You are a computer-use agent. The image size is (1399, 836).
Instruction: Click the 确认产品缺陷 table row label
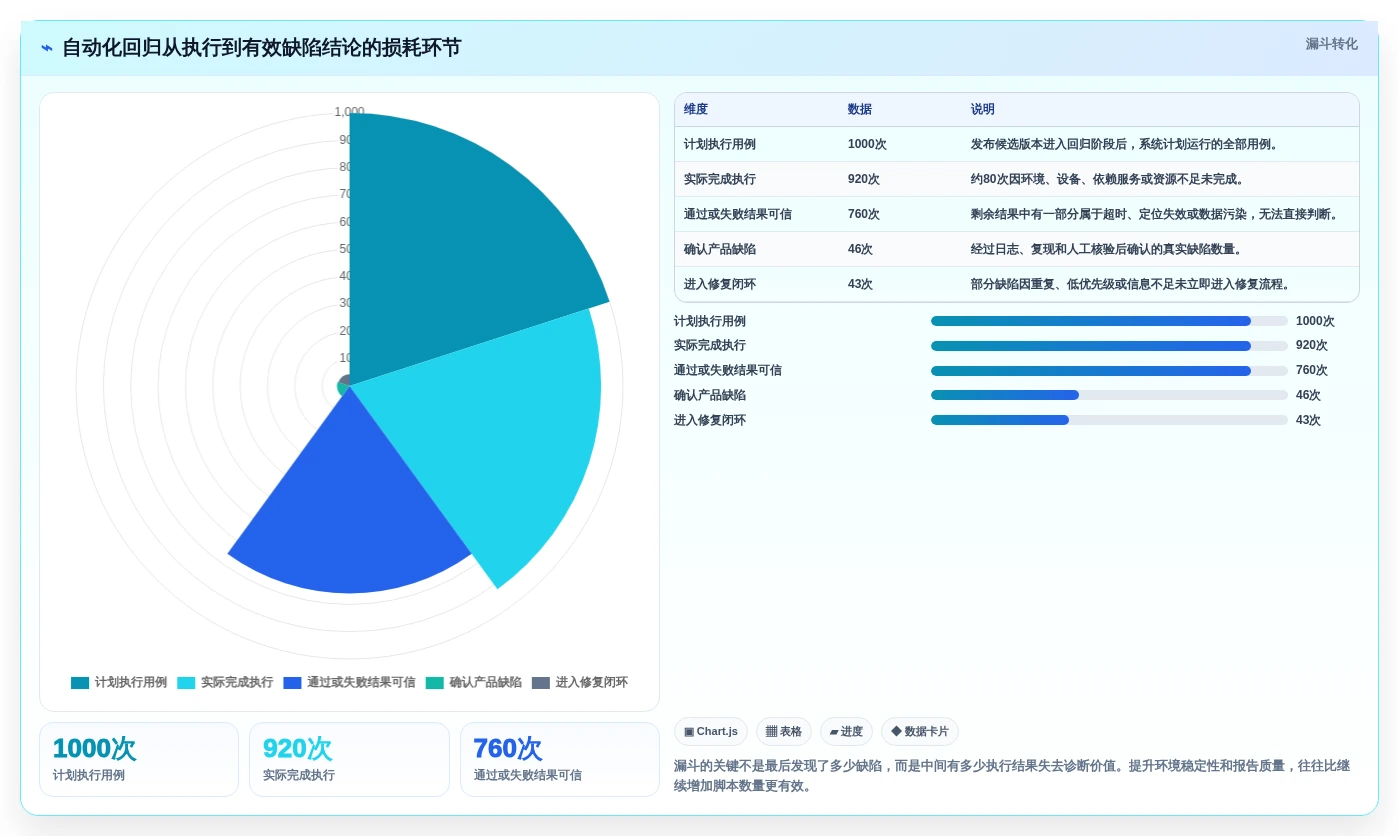point(720,250)
